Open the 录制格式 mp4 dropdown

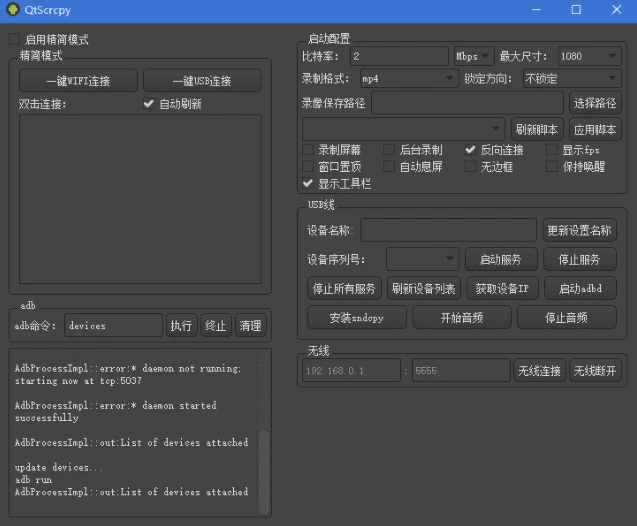407,78
